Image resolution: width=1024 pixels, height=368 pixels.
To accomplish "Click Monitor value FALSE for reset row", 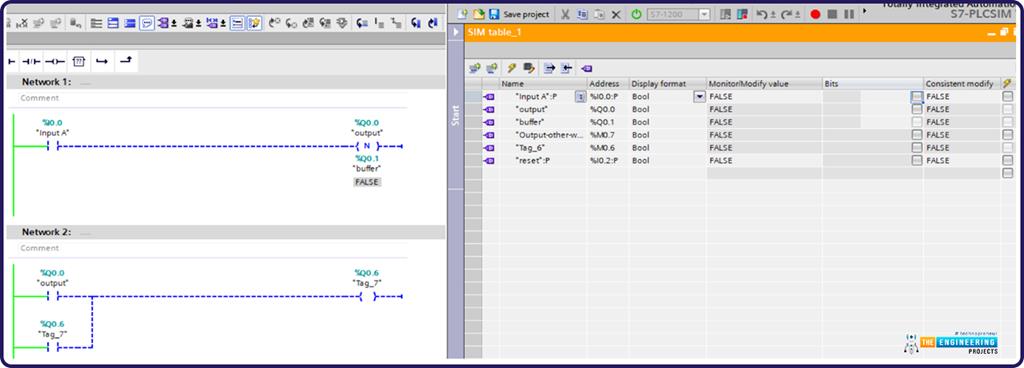I will (x=764, y=160).
